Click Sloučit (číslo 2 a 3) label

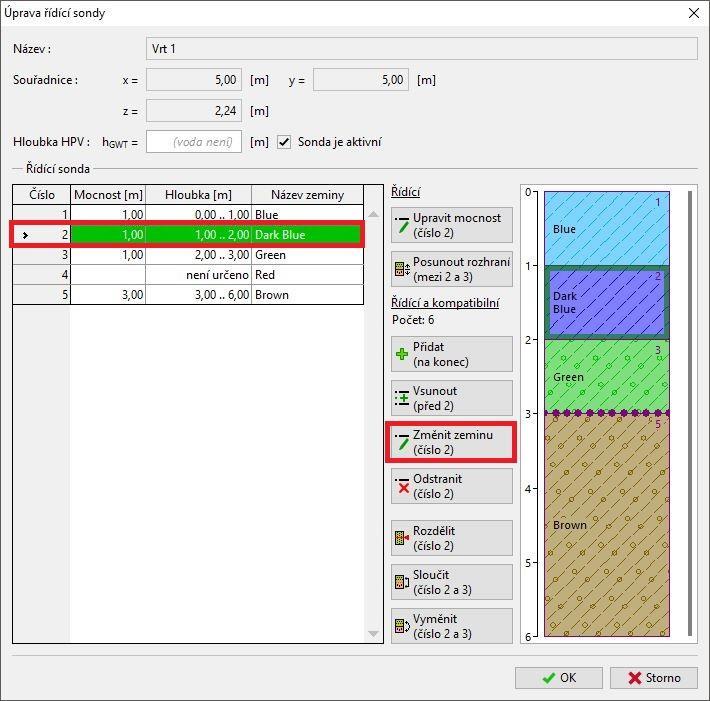click(442, 582)
